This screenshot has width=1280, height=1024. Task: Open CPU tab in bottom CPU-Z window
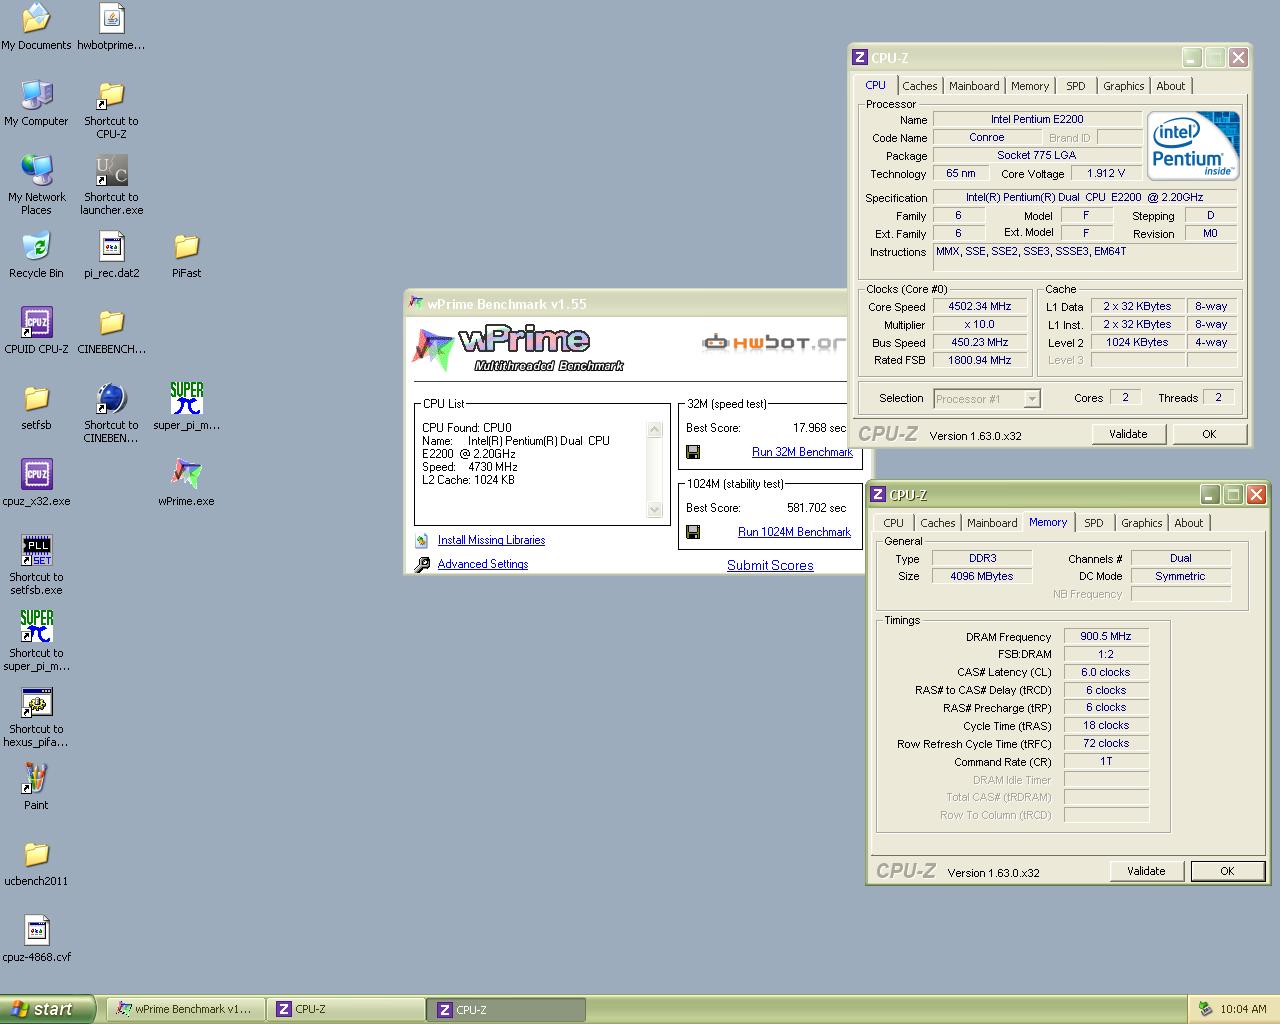point(894,523)
